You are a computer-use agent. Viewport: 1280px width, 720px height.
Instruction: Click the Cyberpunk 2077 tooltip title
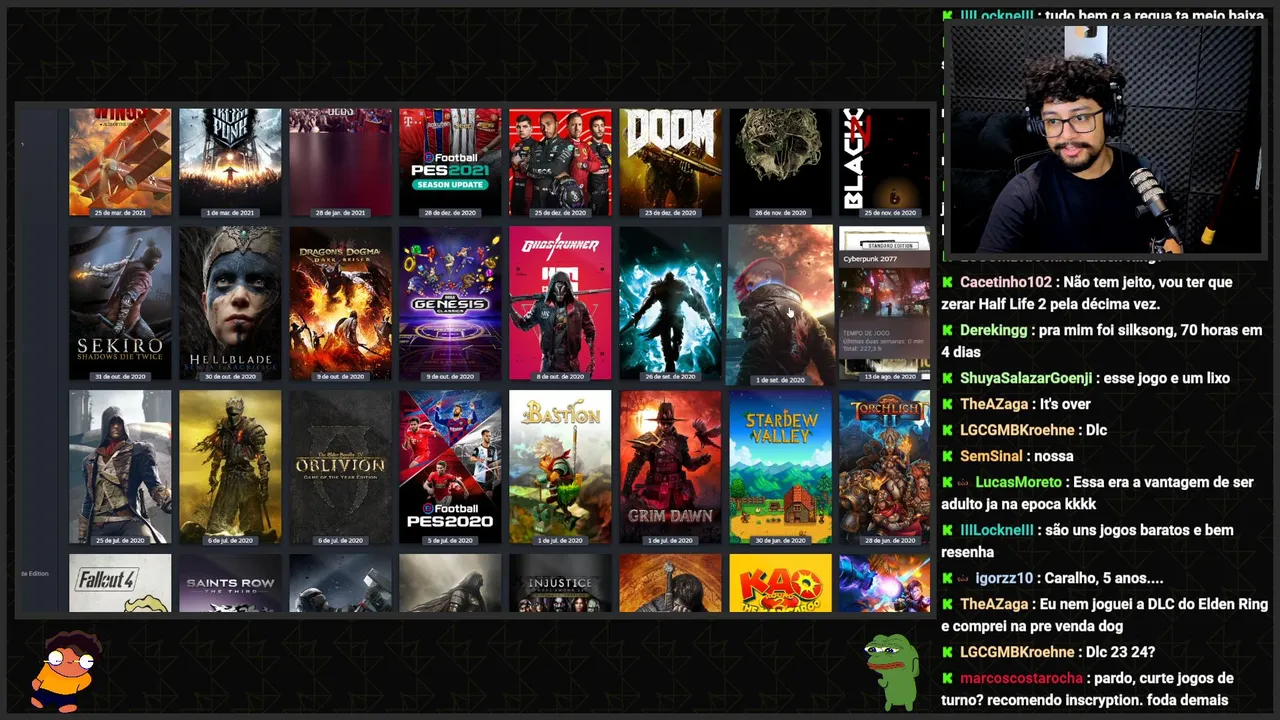(x=869, y=259)
